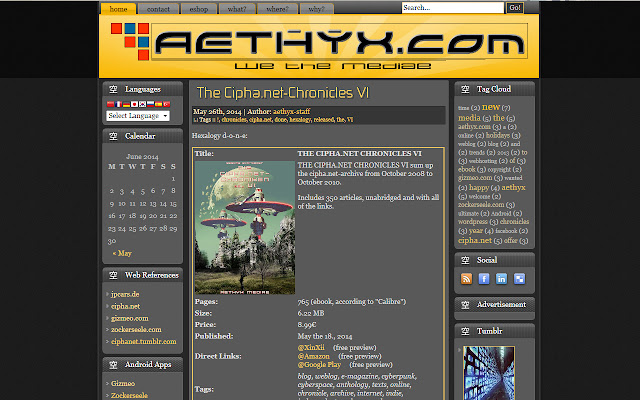Open the jpcars.de web reference
The width and height of the screenshot is (640, 400).
[125, 294]
